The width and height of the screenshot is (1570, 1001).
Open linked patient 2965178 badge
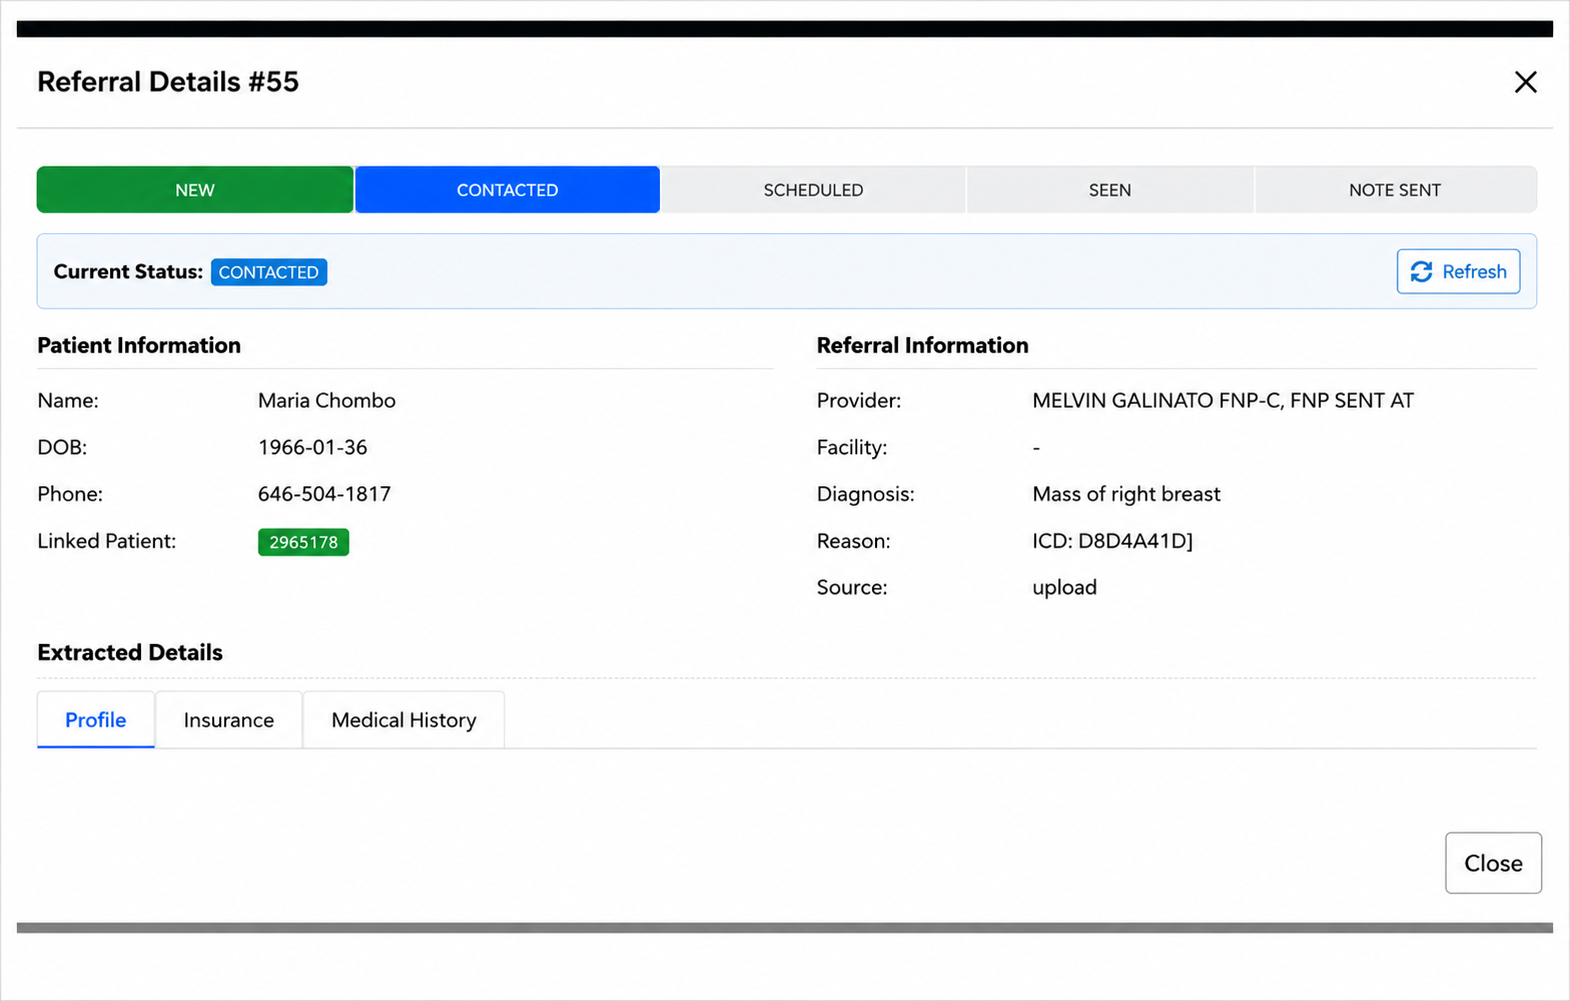303,542
